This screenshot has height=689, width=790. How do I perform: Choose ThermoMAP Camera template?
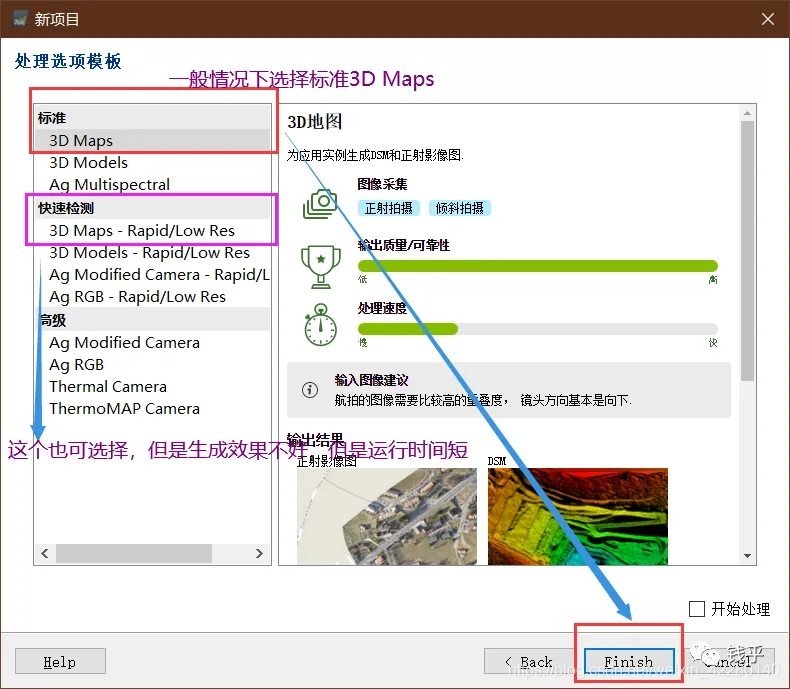(124, 409)
